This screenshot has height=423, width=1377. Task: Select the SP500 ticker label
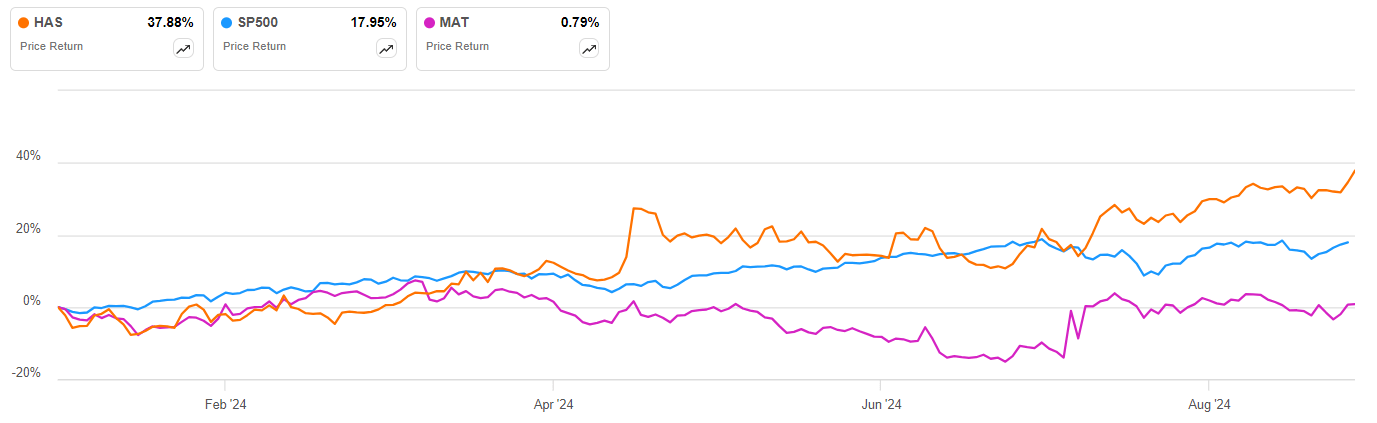pos(258,22)
